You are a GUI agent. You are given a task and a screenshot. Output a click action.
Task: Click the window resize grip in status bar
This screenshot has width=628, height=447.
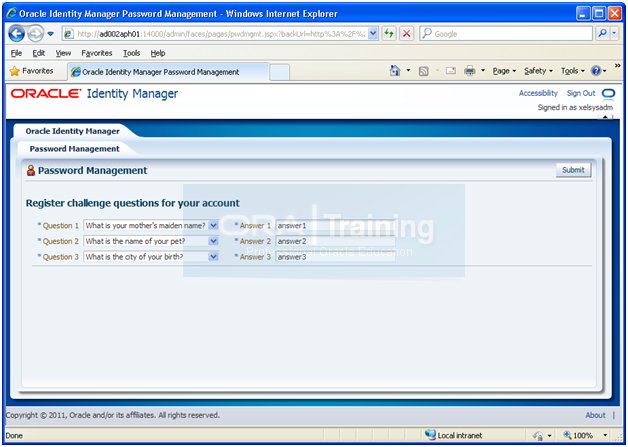[x=619, y=438]
